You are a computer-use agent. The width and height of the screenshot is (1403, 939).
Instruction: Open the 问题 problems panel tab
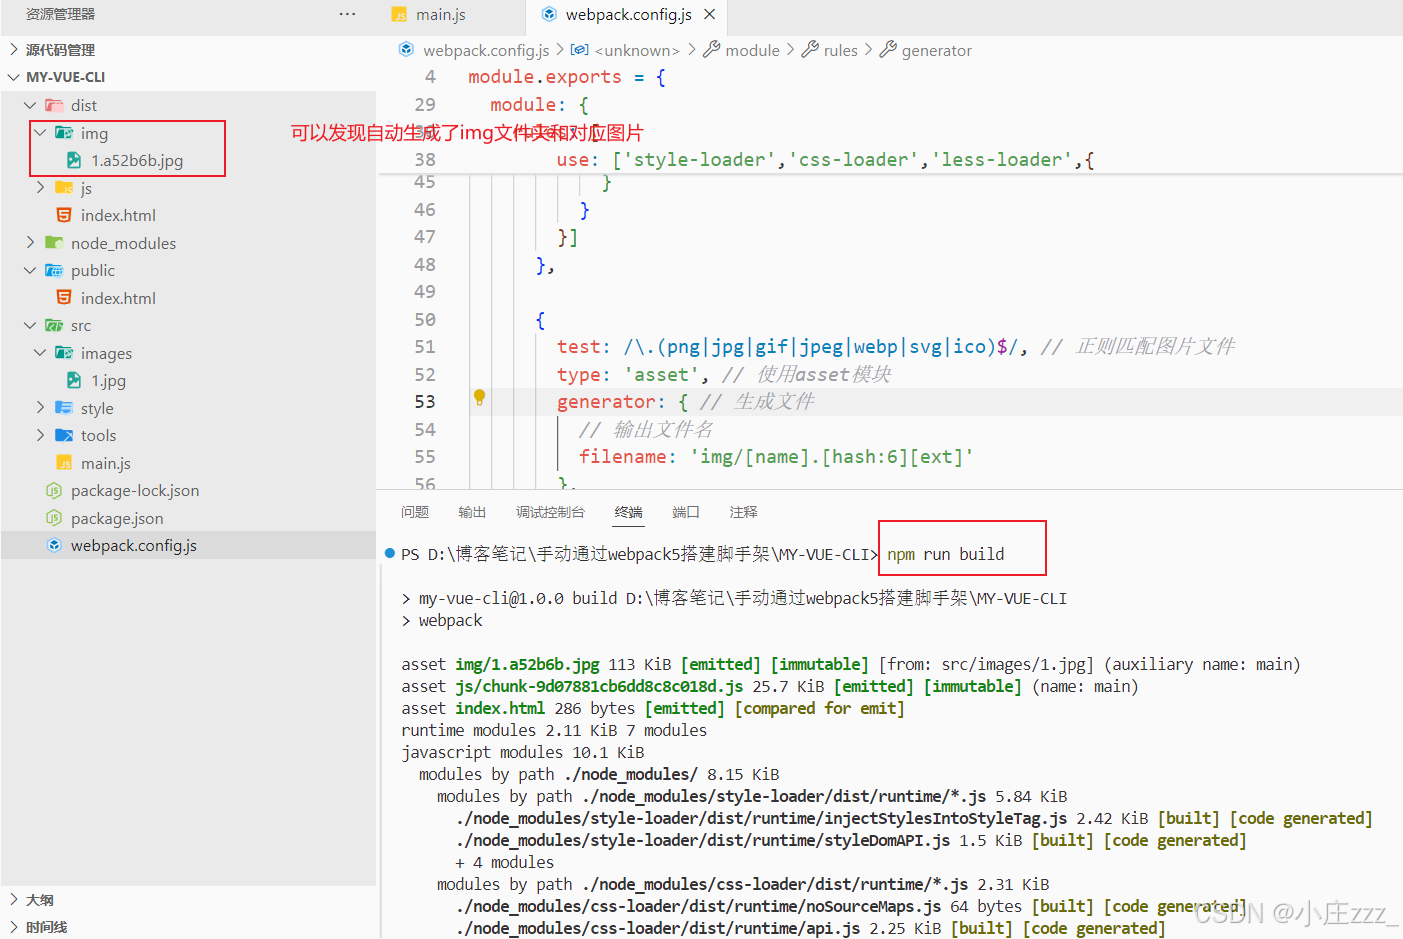click(x=414, y=512)
